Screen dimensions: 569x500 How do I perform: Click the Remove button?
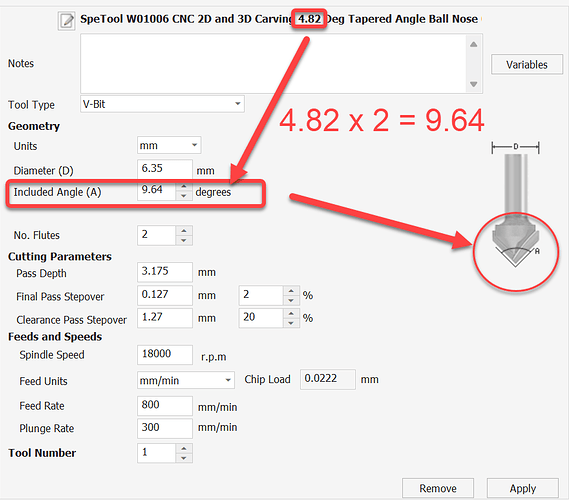pos(438,488)
